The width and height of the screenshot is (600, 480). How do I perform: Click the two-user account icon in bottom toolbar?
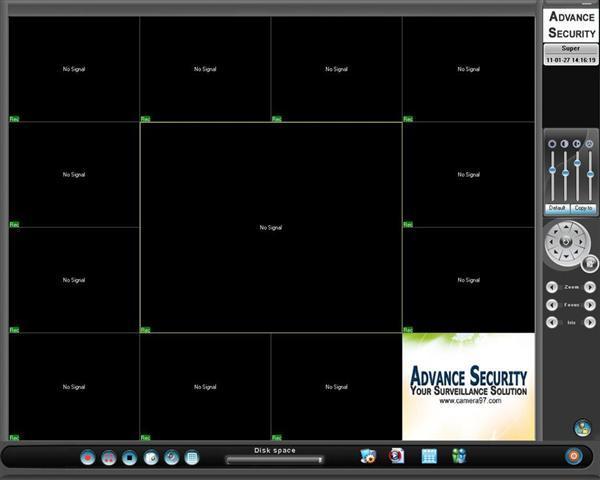(x=459, y=456)
